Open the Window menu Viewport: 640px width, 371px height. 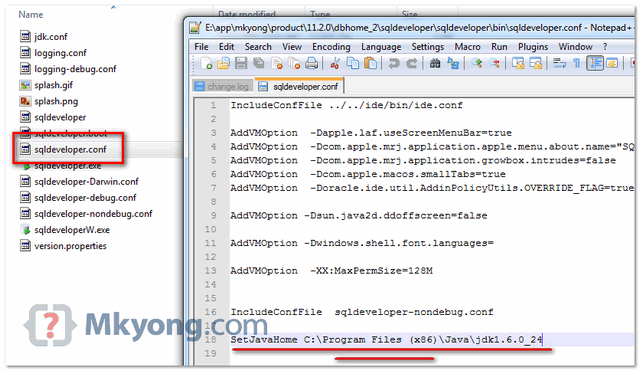coord(575,47)
